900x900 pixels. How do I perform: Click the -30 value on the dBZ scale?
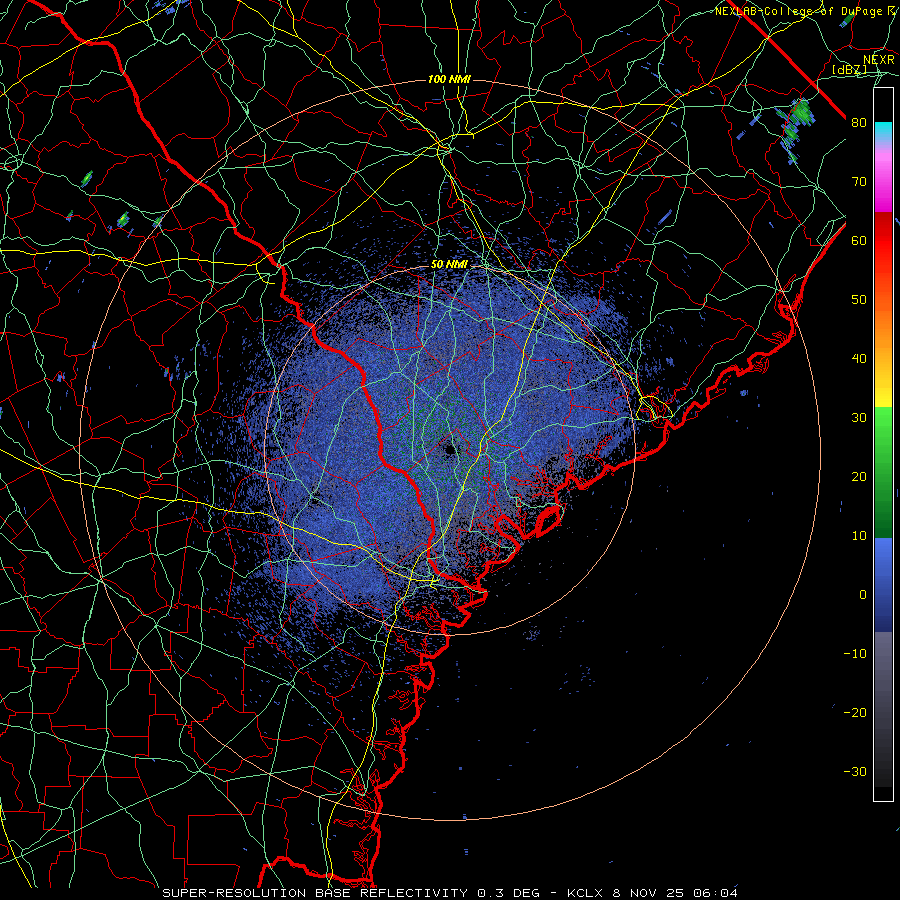[x=855, y=772]
